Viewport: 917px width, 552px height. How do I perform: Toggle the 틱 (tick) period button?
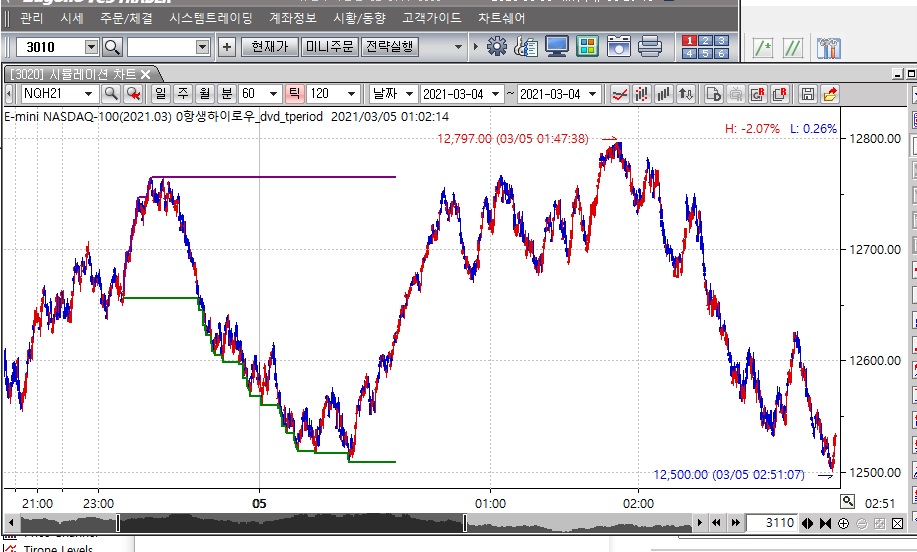295,94
